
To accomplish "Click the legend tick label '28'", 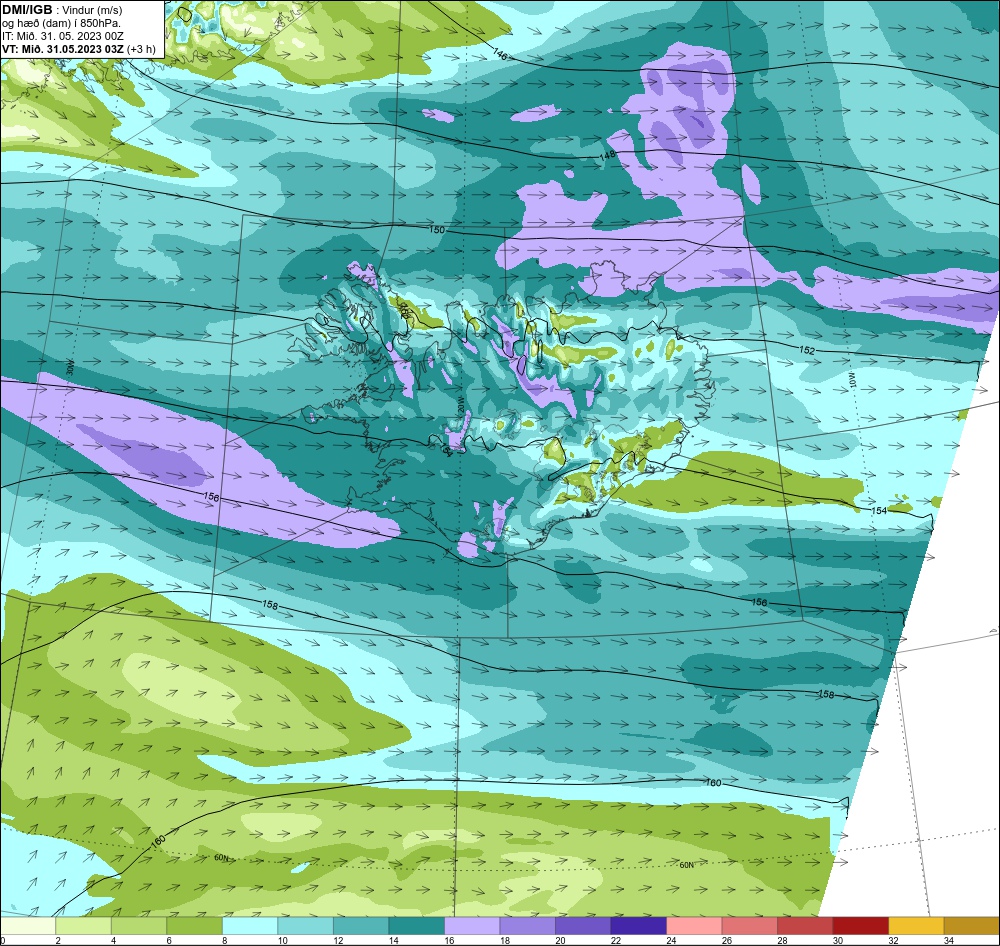I will coord(783,940).
